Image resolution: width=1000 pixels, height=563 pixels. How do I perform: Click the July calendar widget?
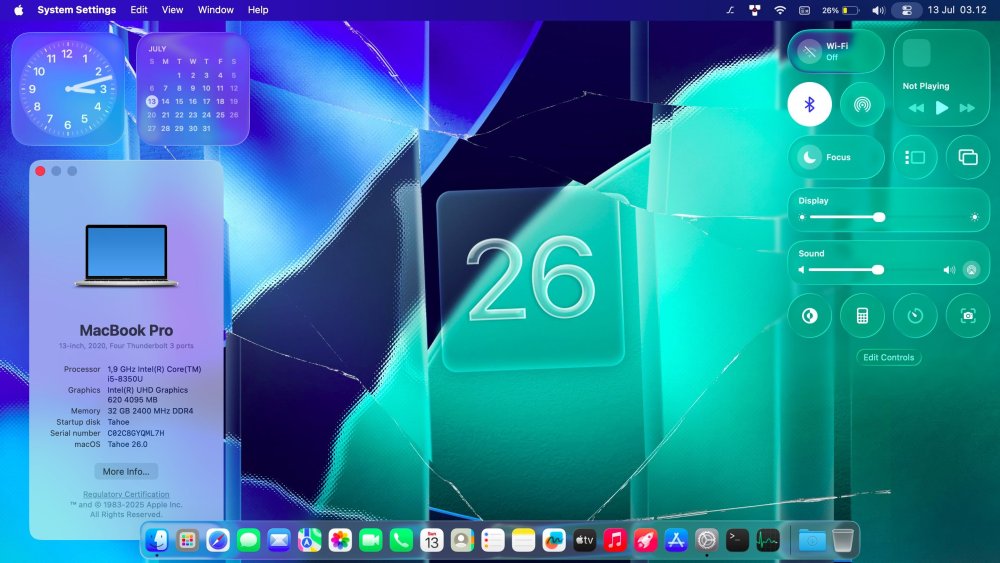(193, 89)
